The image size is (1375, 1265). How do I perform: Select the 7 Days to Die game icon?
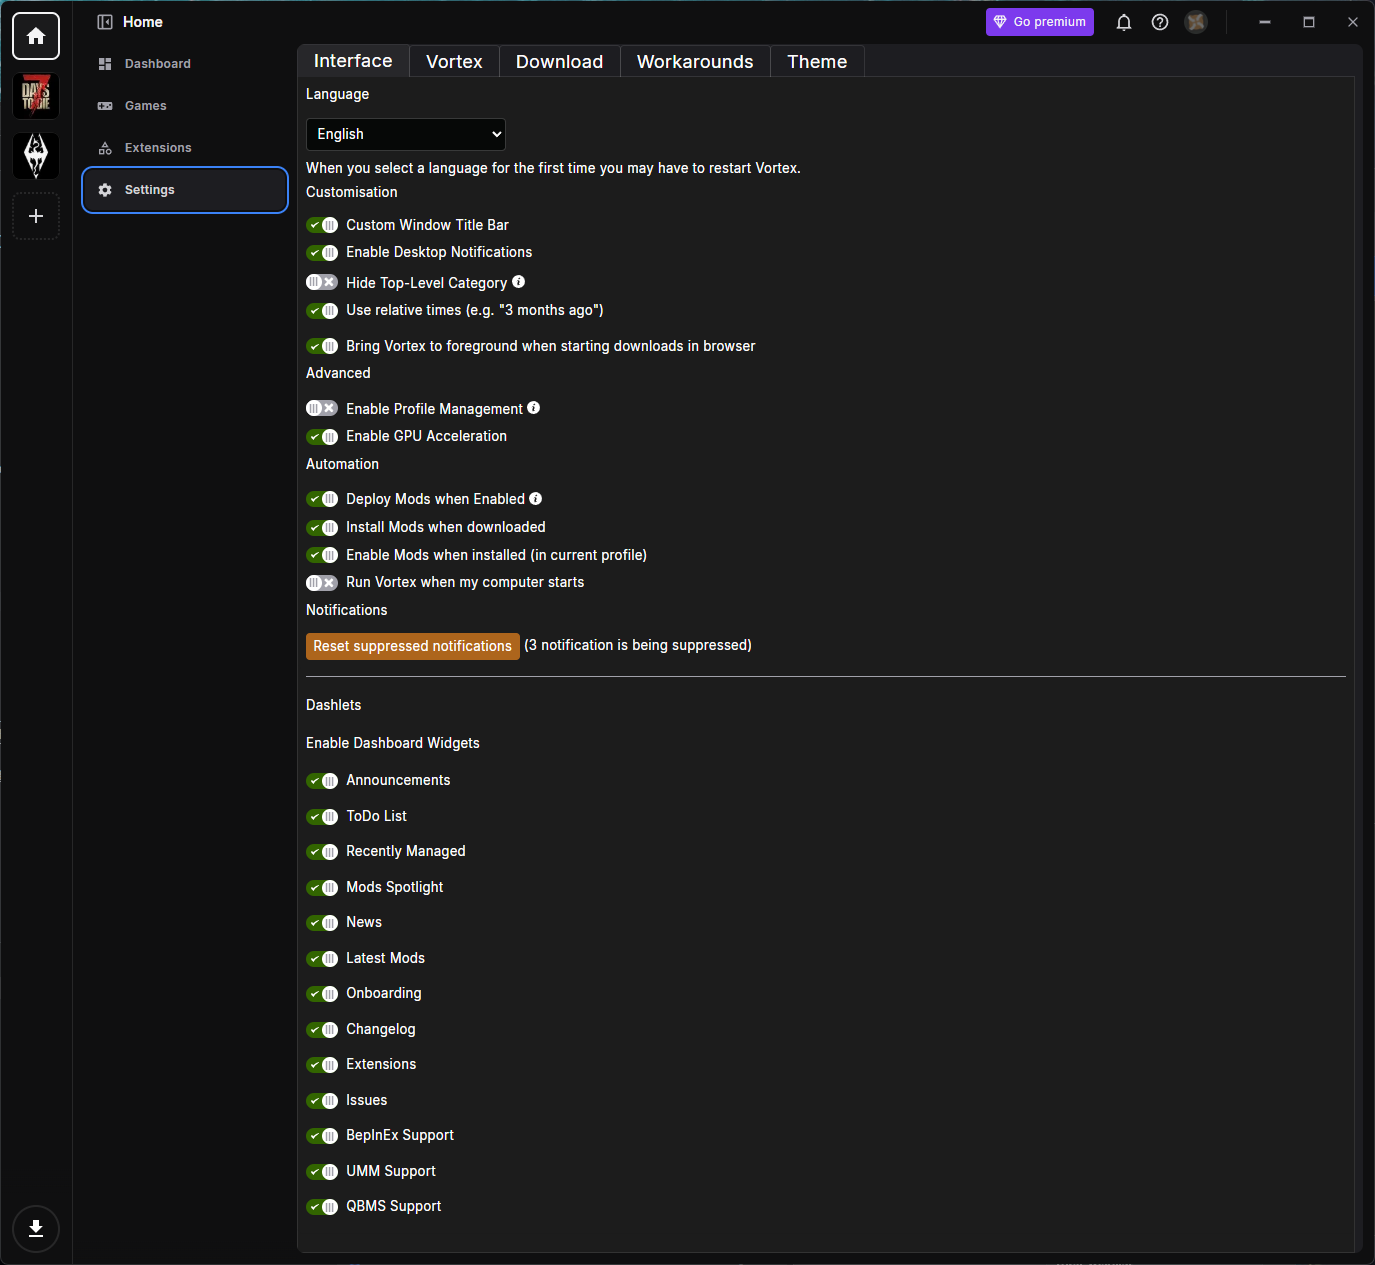(36, 97)
